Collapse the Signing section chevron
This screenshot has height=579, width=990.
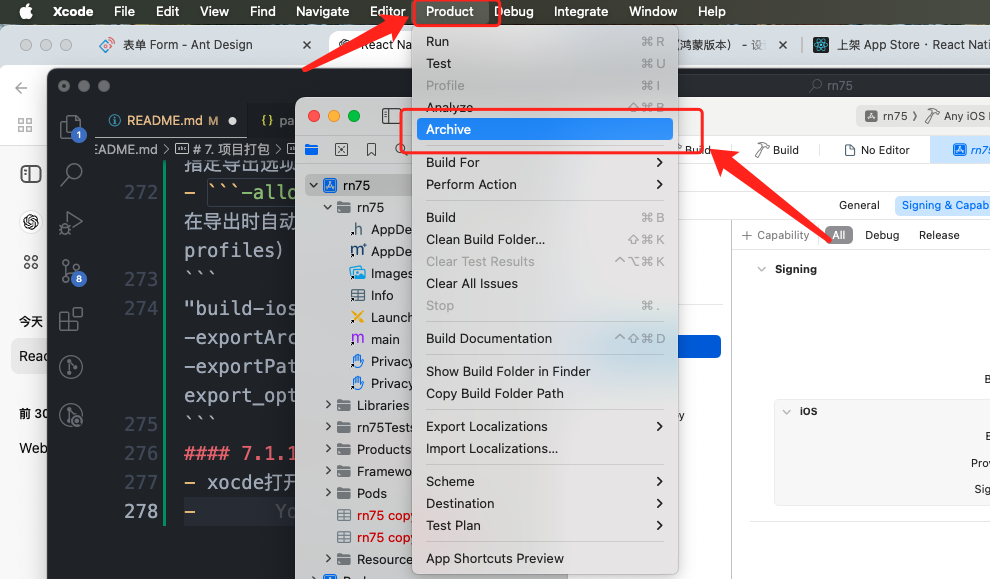[762, 269]
